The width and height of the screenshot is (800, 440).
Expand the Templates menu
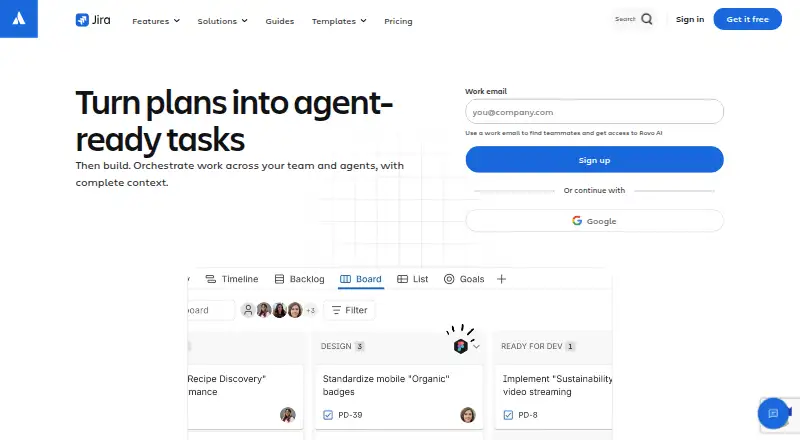(339, 21)
